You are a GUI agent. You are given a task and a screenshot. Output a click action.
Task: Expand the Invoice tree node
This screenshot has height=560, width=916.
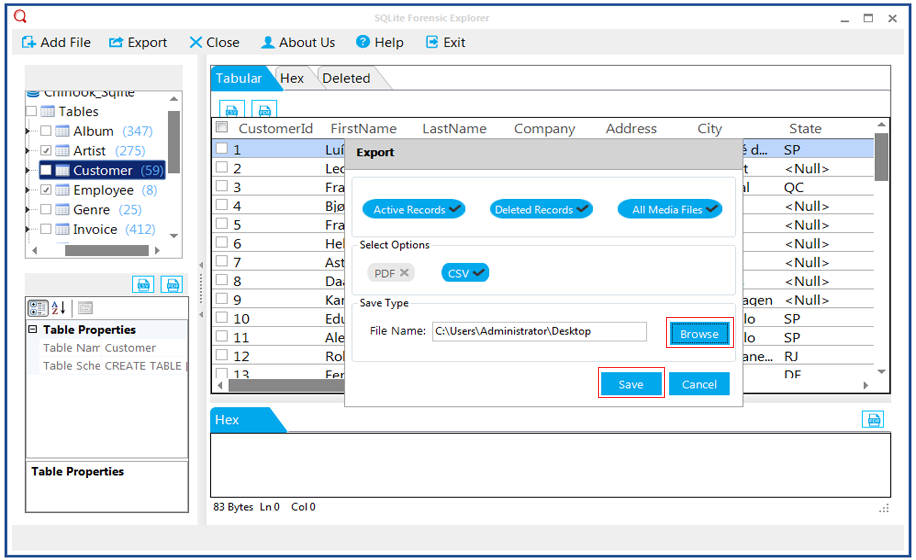(27, 229)
